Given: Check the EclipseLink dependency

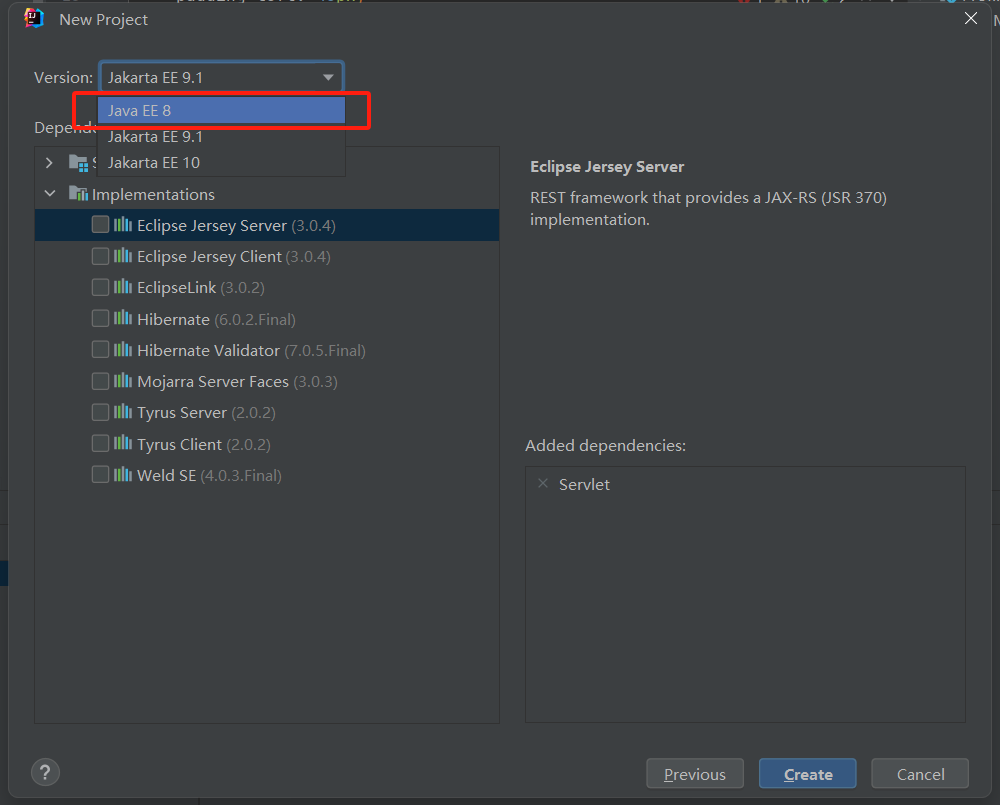Looking at the screenshot, I should [x=100, y=287].
